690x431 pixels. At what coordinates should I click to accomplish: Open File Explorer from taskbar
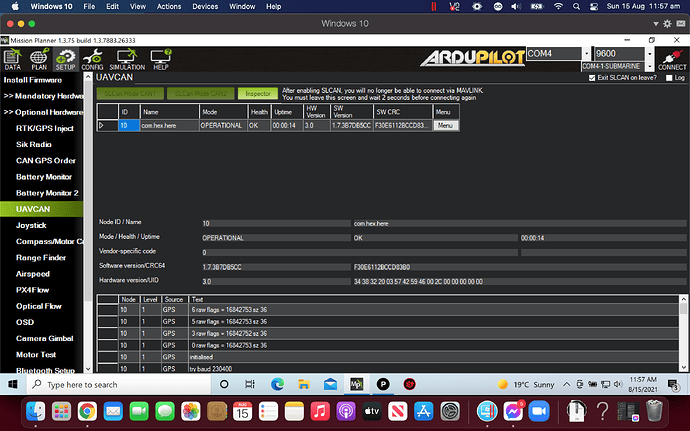point(304,384)
